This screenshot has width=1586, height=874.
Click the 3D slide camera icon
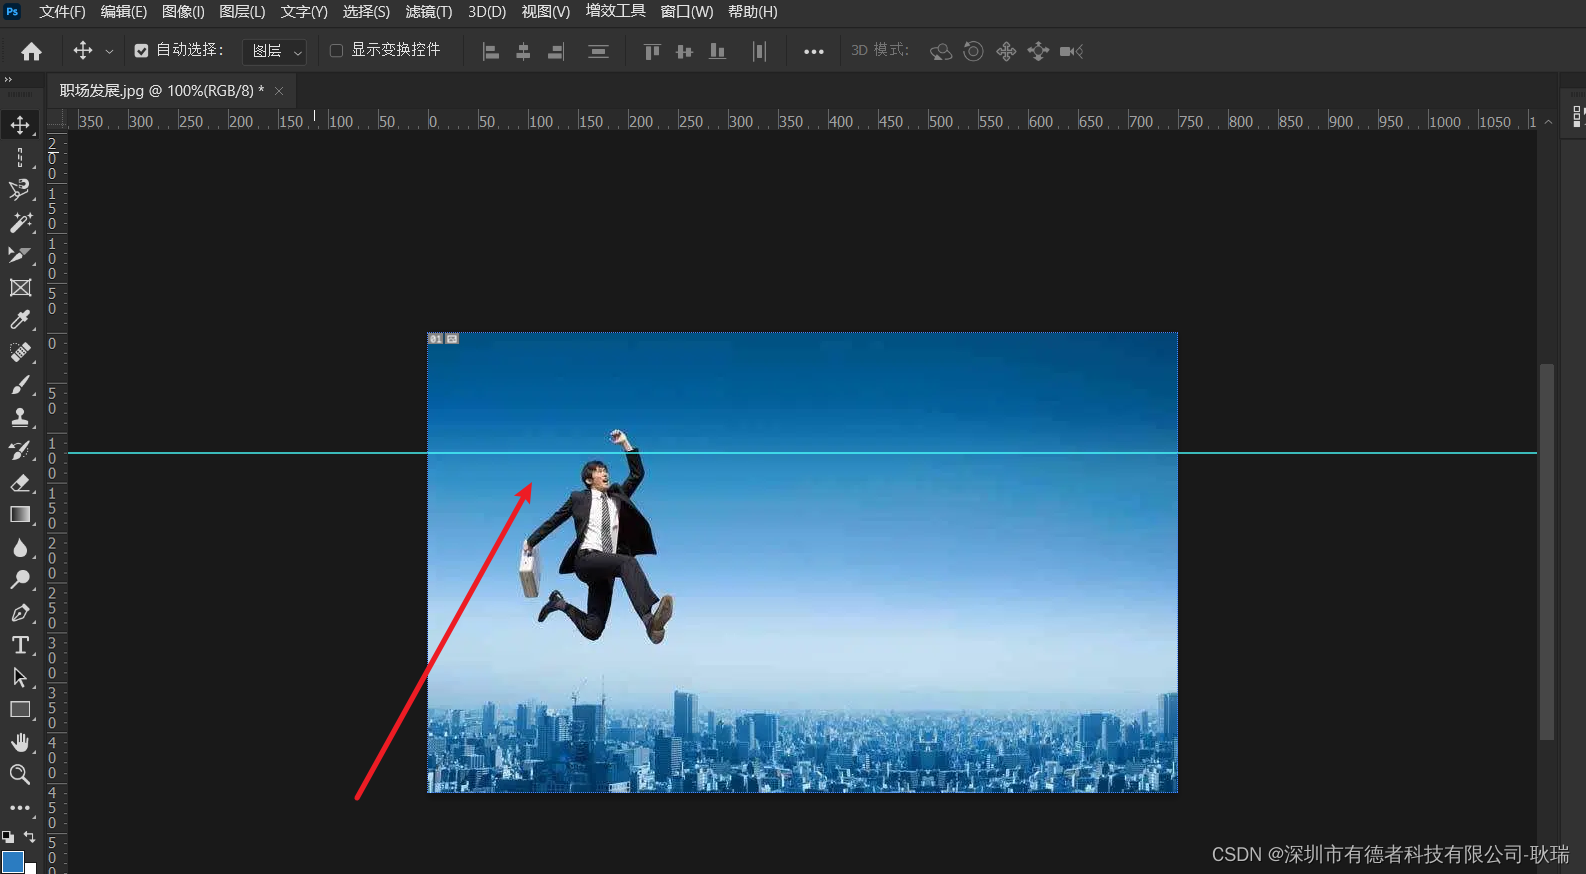(1038, 51)
